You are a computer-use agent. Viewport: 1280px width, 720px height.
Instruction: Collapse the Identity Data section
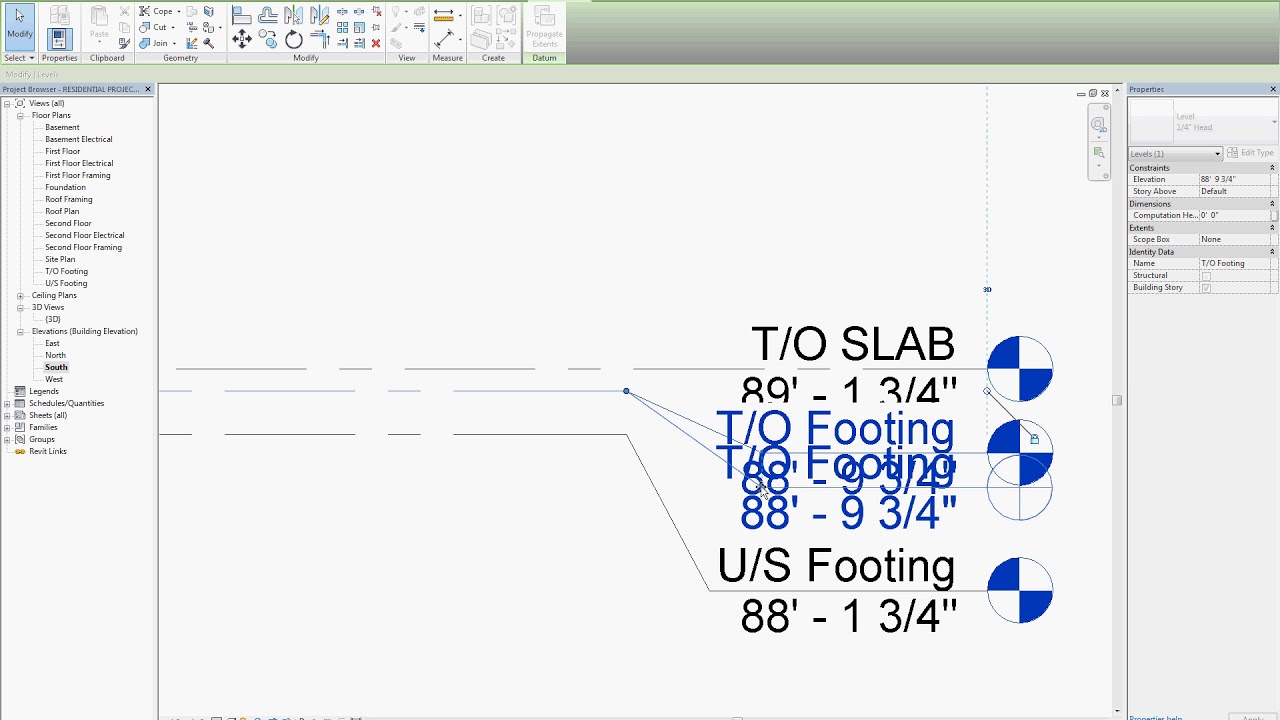click(1272, 252)
